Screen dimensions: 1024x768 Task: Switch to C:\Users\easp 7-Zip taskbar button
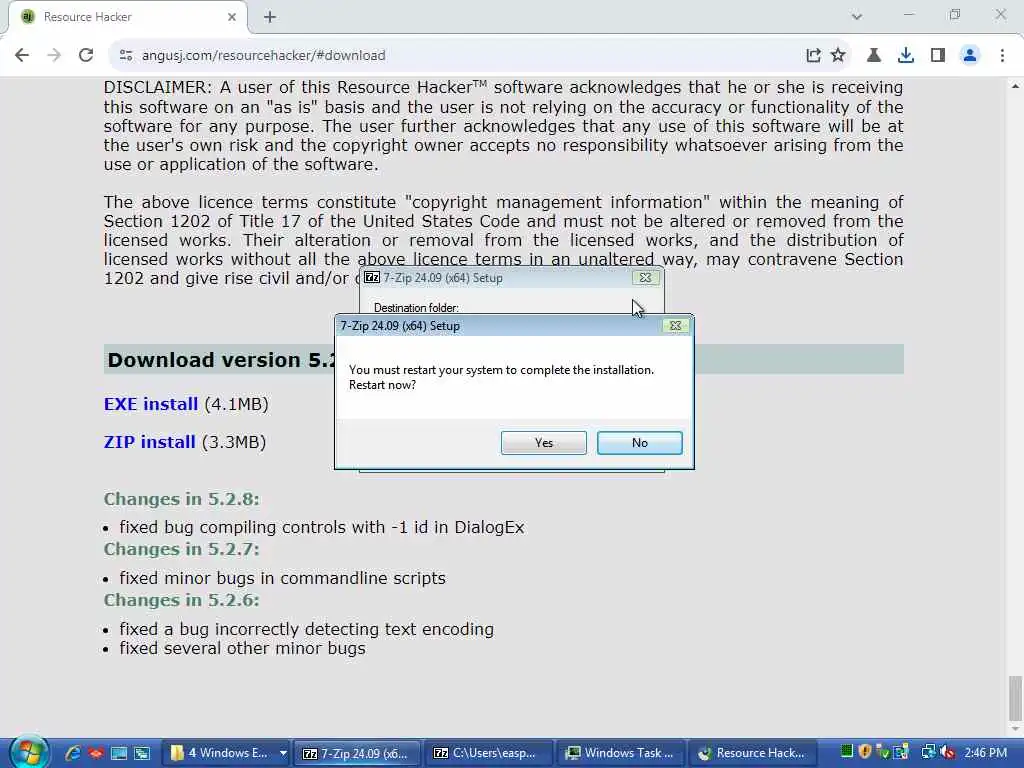tap(487, 753)
